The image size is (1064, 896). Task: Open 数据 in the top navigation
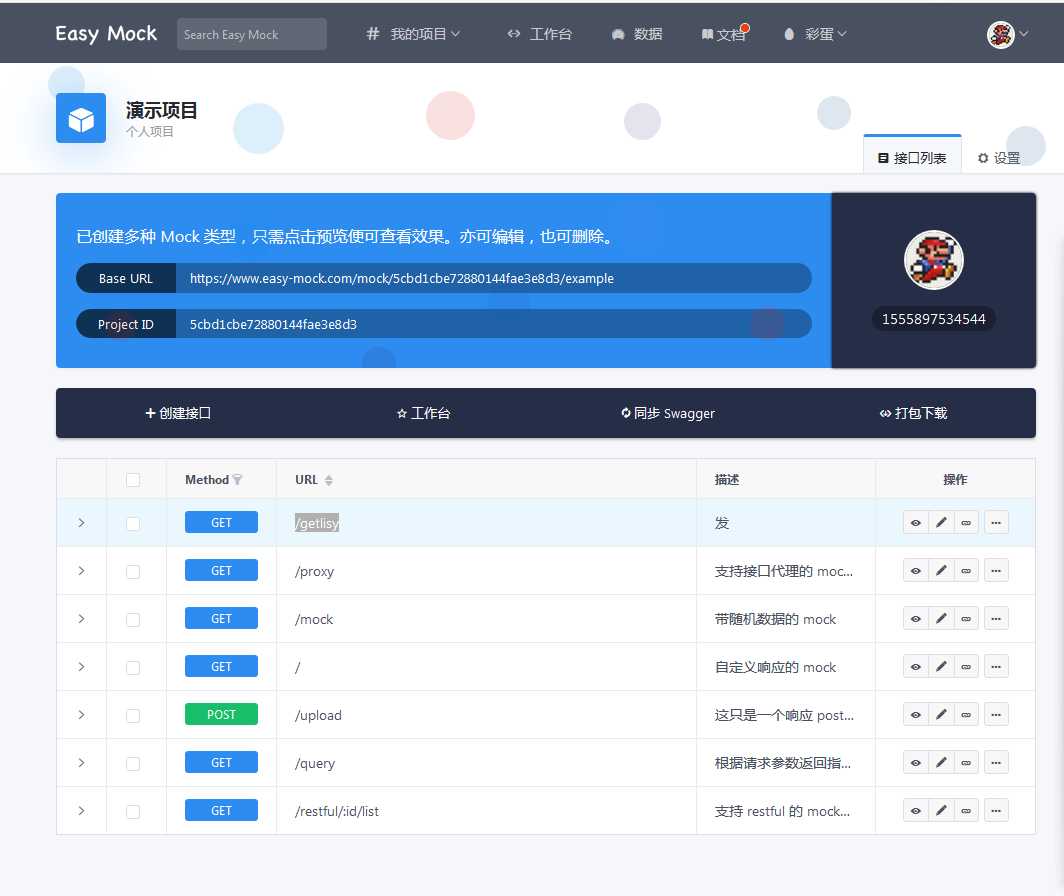click(636, 34)
